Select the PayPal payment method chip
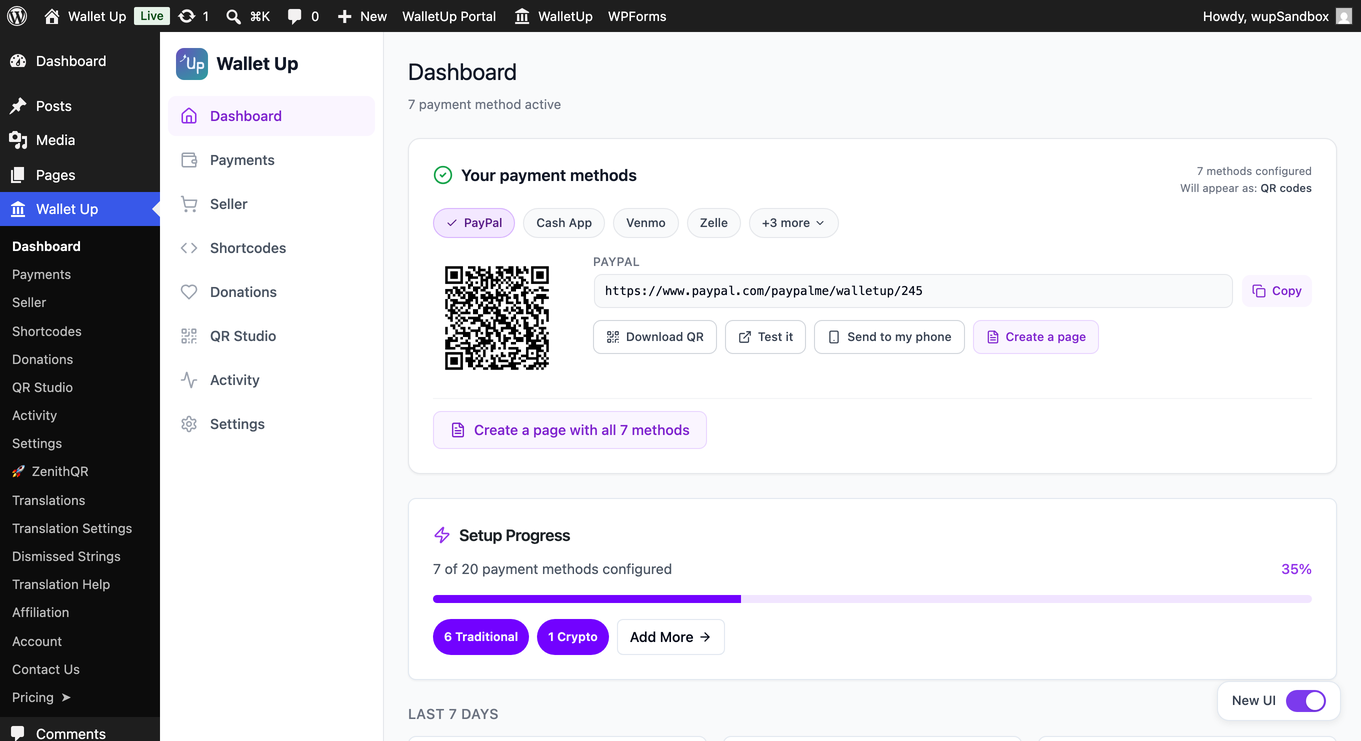Screen dimensions: 1361x741 pyautogui.click(x=474, y=223)
